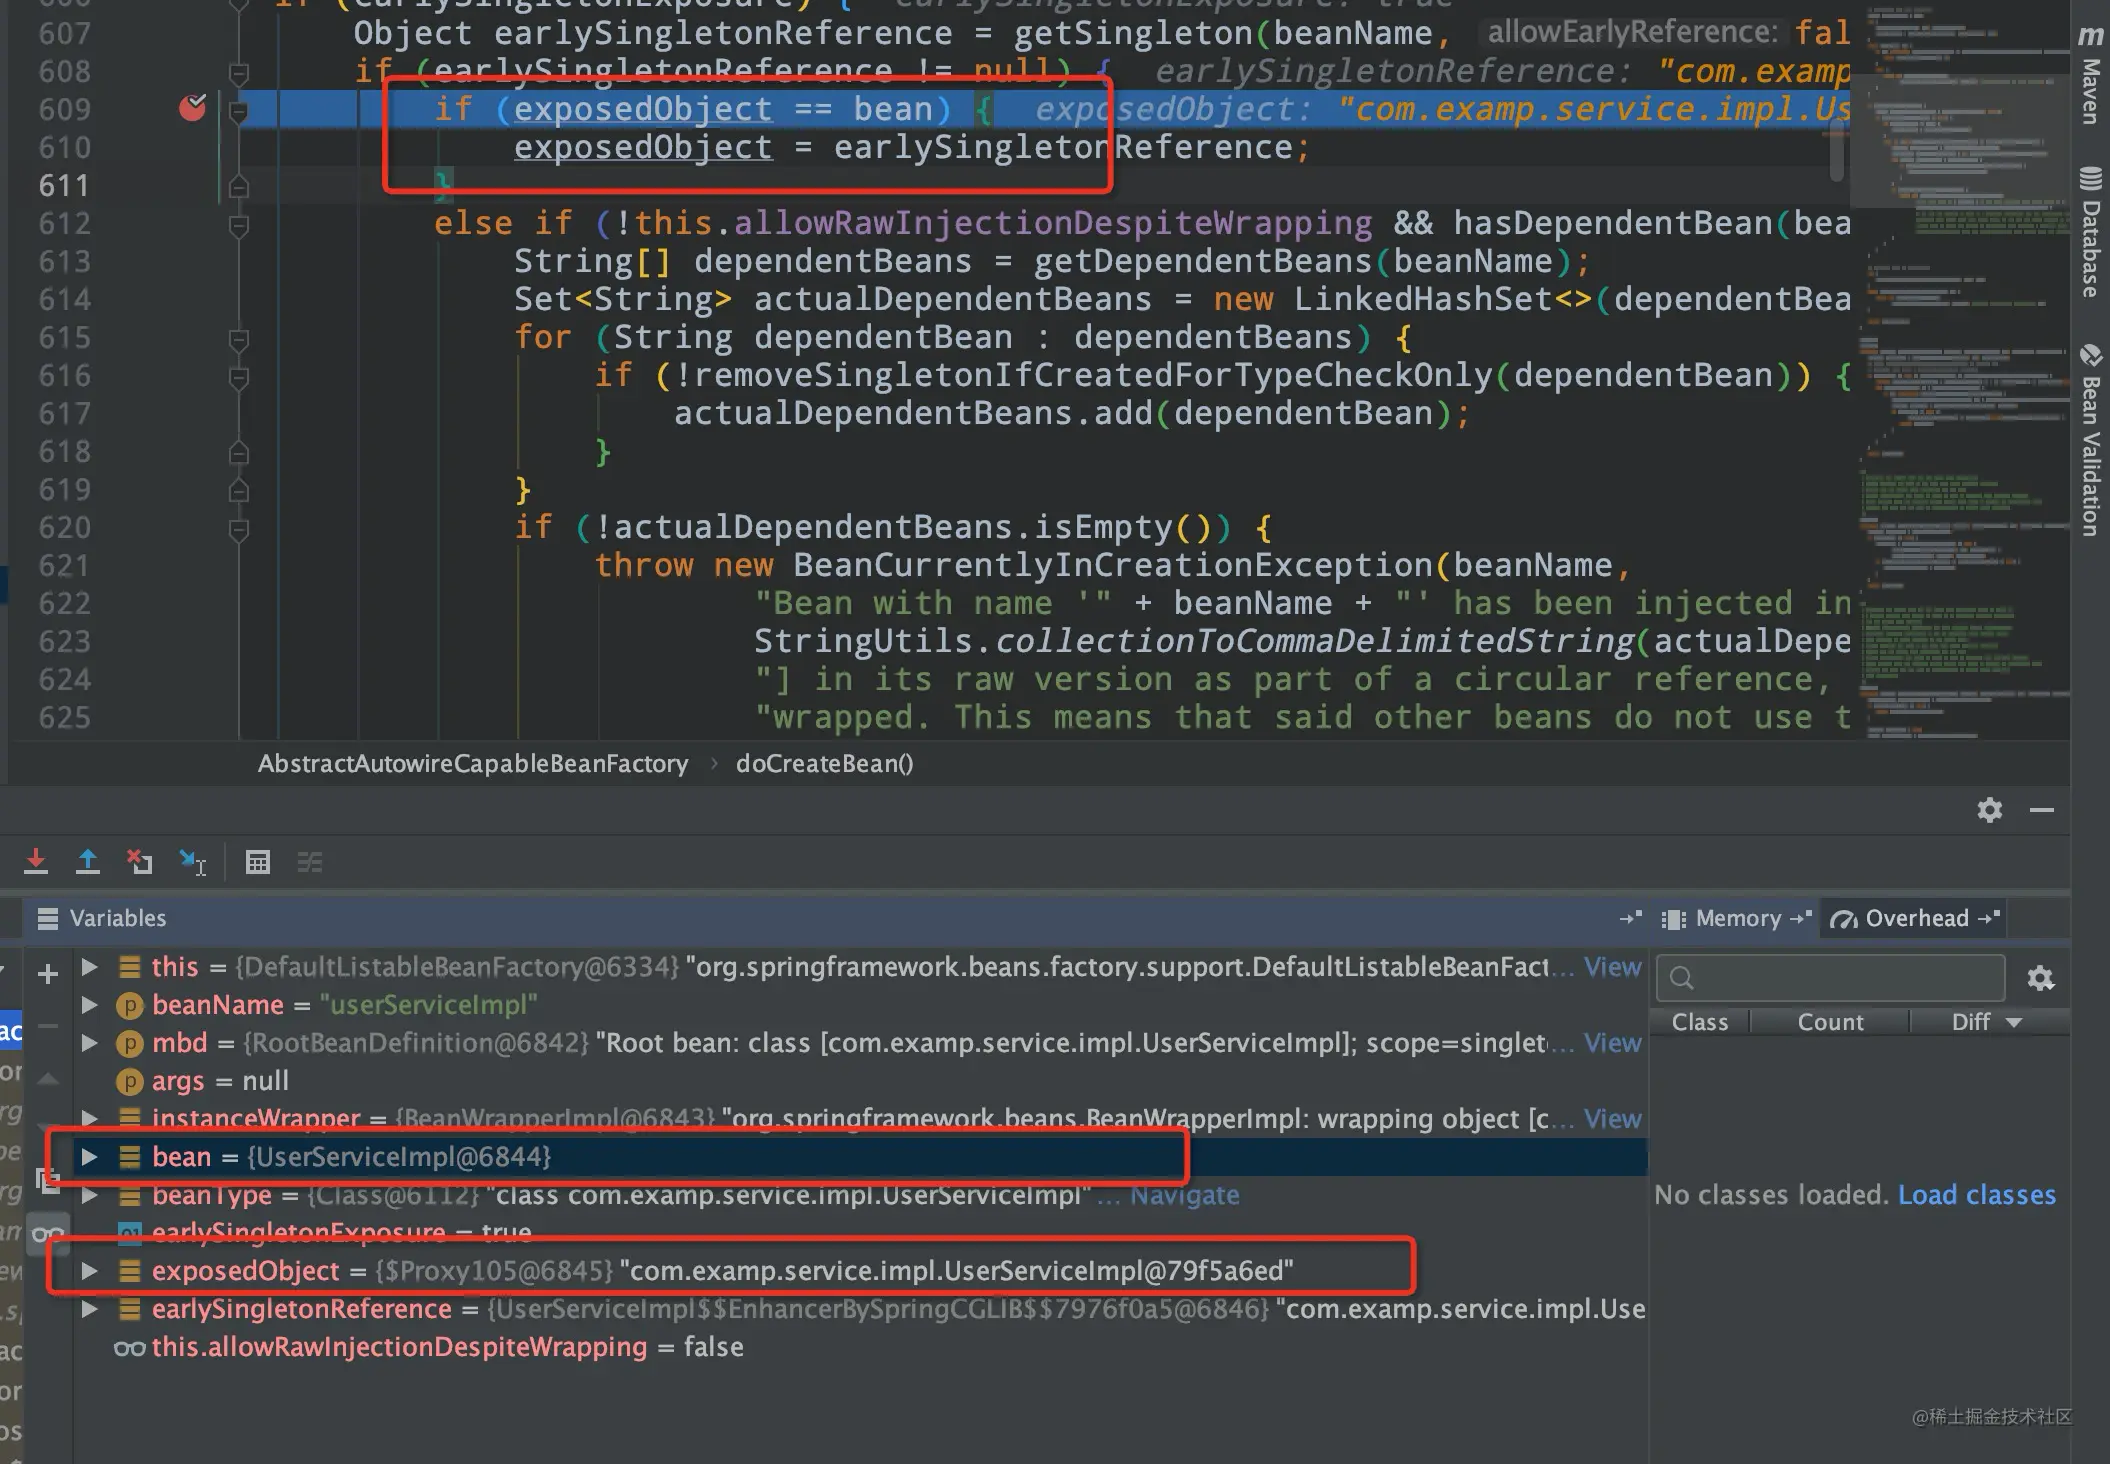Click View link for mbd variable
Viewport: 2110px width, 1464px height.
click(1612, 1043)
